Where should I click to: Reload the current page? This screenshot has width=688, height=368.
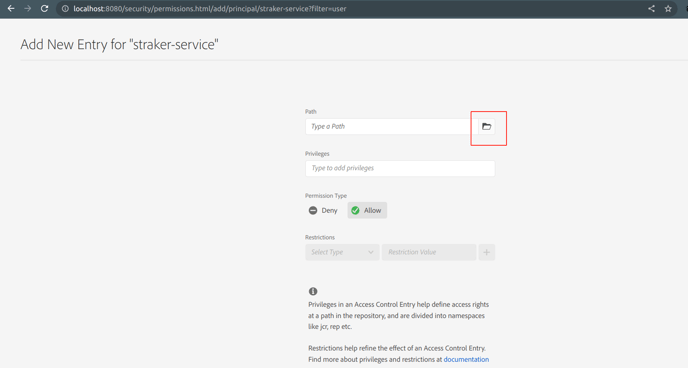click(44, 8)
